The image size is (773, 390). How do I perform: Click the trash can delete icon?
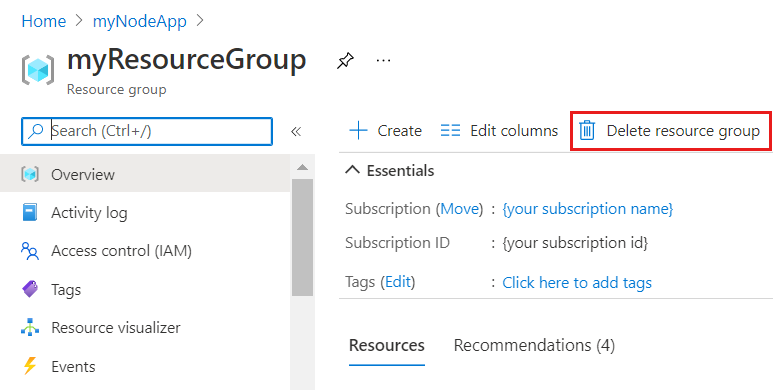click(587, 131)
